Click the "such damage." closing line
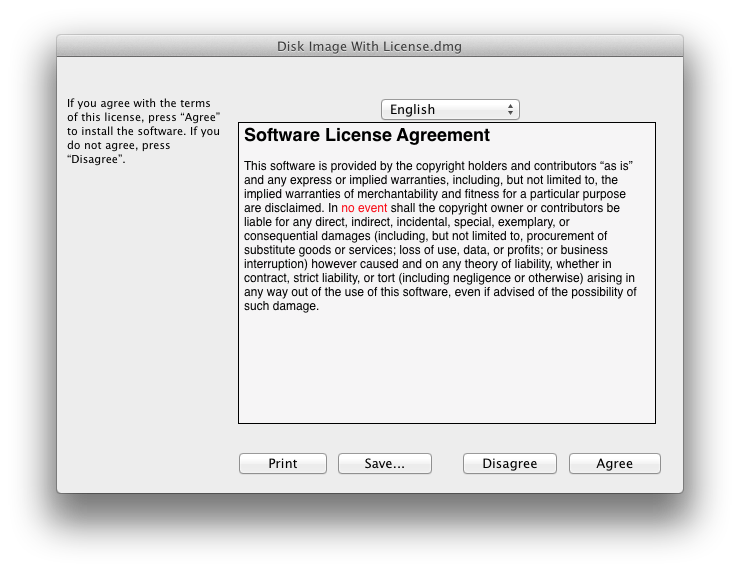 [x=281, y=306]
